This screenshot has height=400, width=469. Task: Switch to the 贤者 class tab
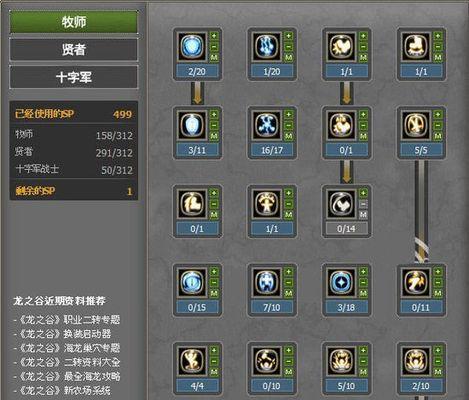pos(73,50)
